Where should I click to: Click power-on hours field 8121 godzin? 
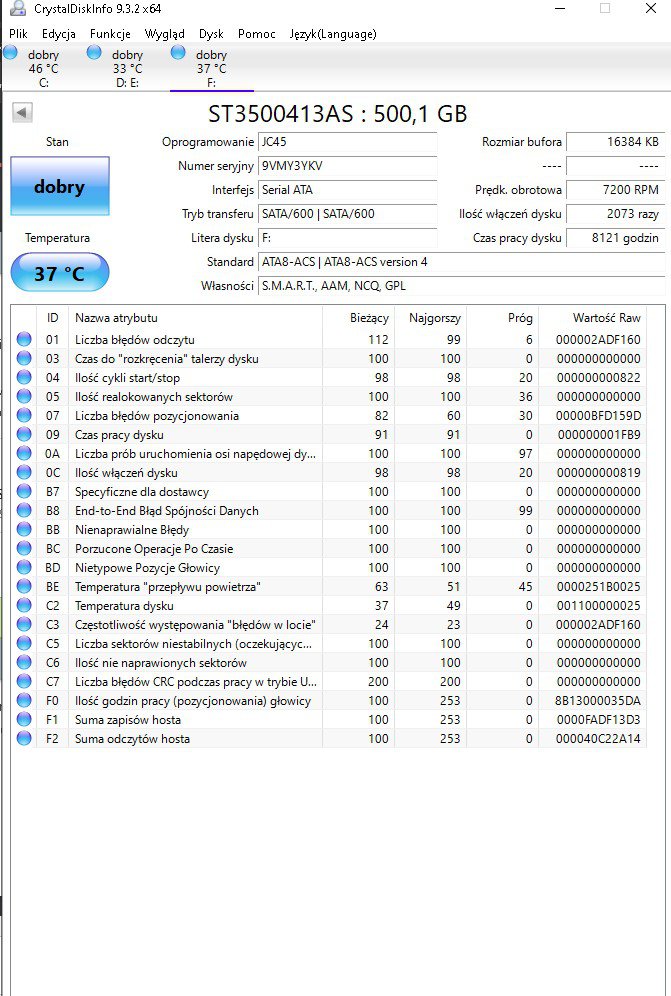click(615, 238)
